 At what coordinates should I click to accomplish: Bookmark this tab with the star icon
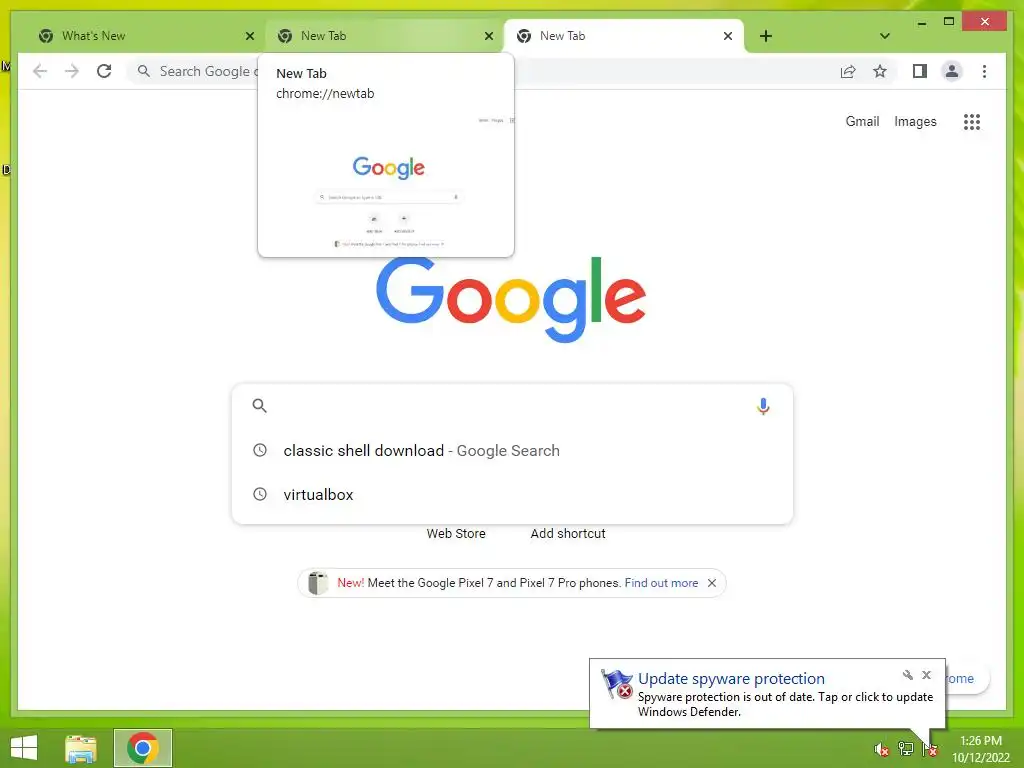click(880, 71)
